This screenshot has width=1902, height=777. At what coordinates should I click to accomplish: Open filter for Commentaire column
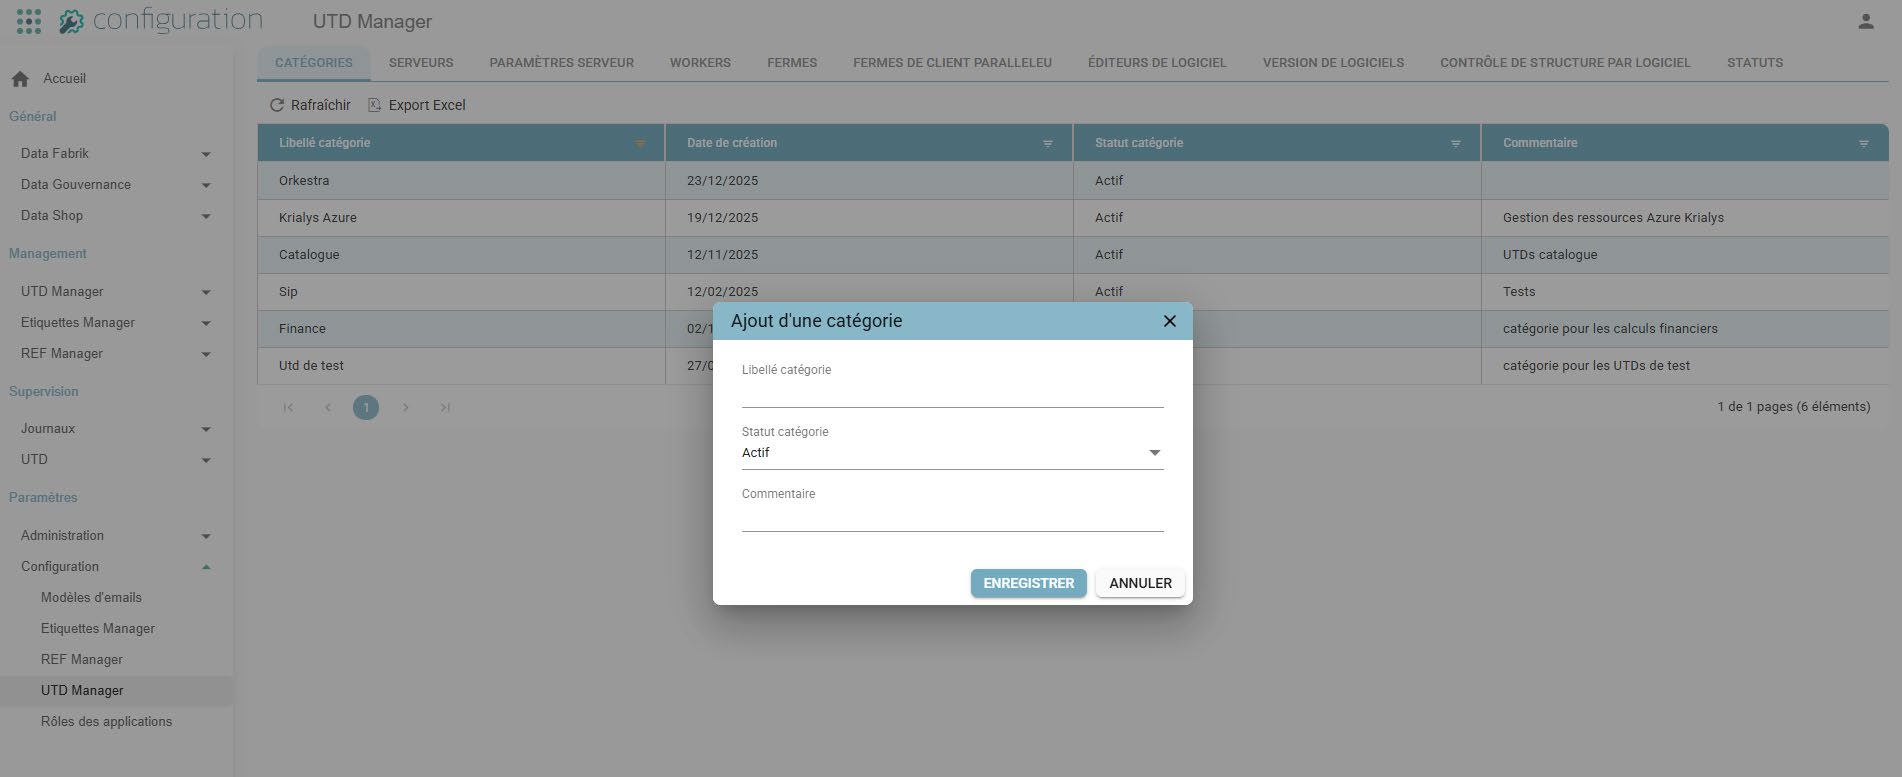[x=1864, y=144]
